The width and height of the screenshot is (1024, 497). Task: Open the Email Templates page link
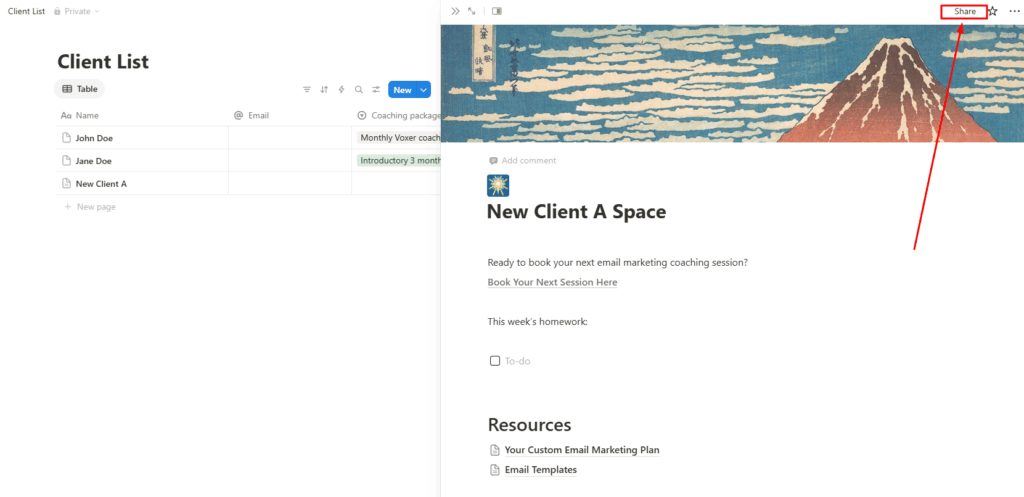tap(541, 470)
